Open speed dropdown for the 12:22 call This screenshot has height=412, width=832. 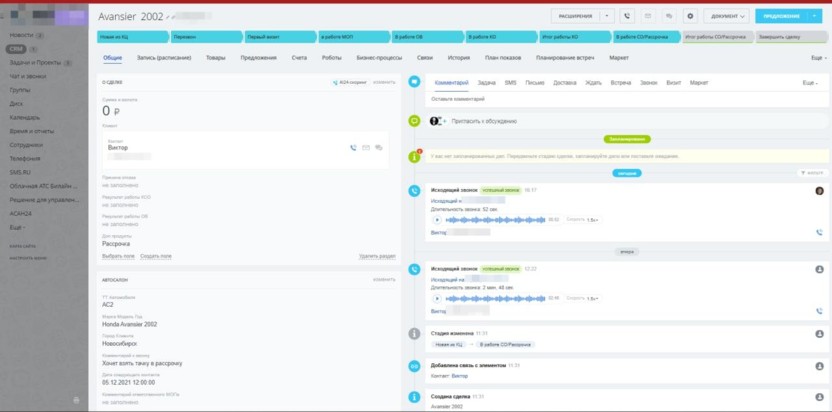[x=592, y=298]
